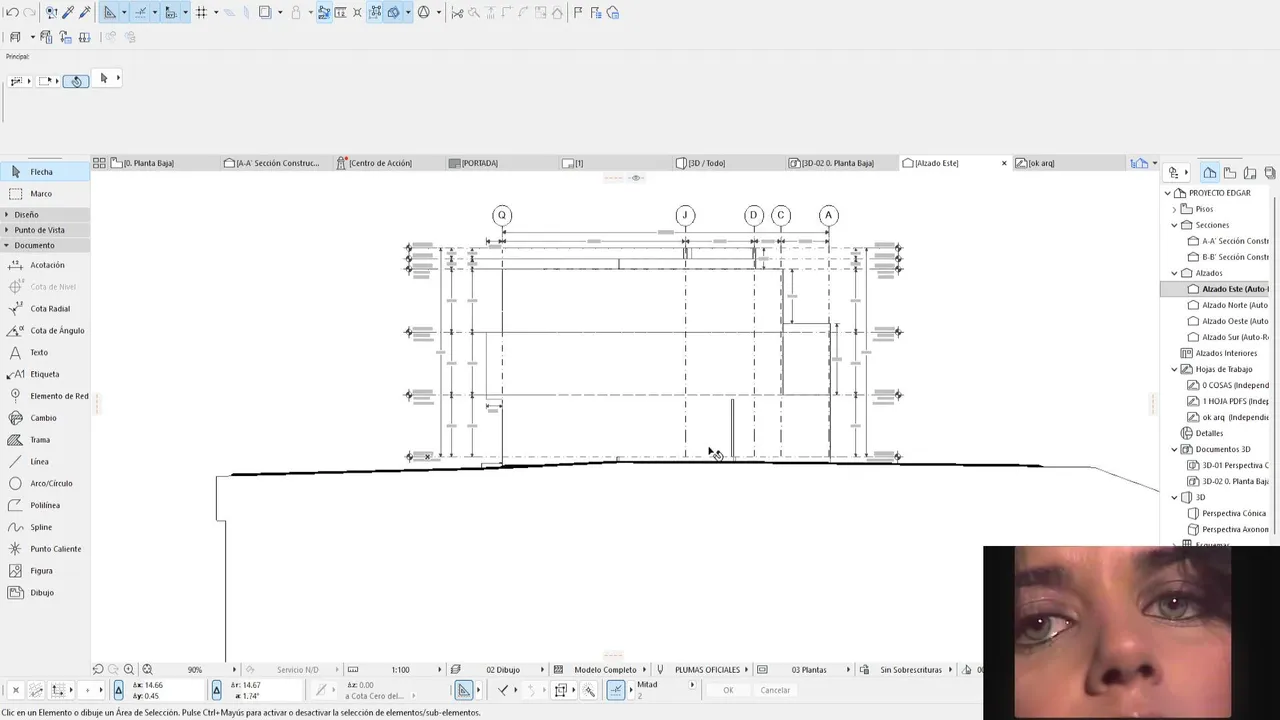Screen dimensions: 1280x720
Task: Click the flag markup icon
Action: pos(578,13)
